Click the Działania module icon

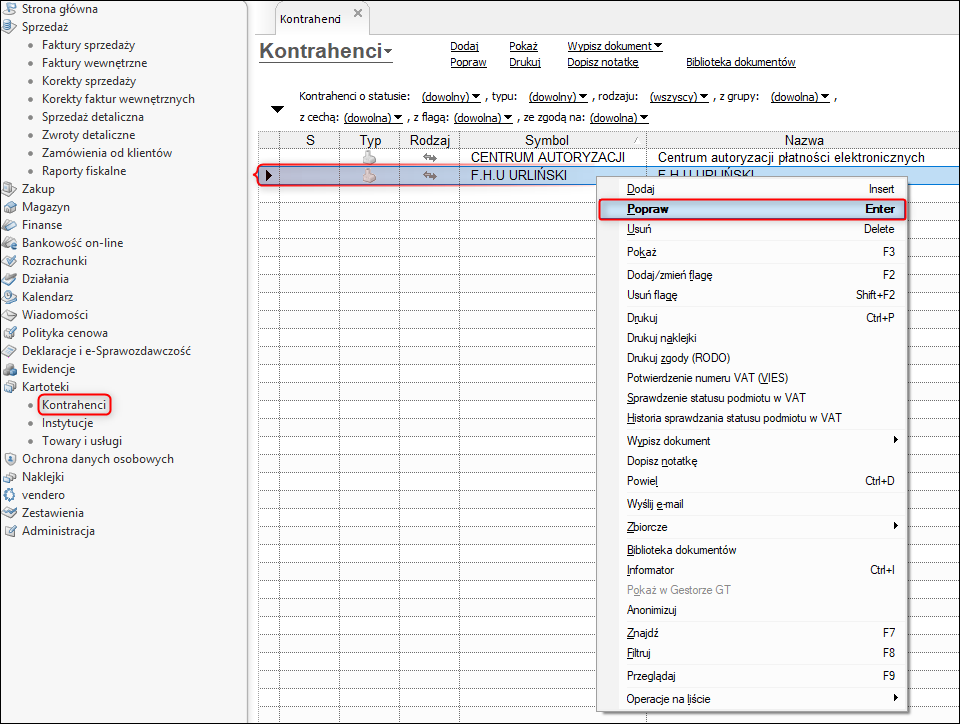pyautogui.click(x=10, y=279)
